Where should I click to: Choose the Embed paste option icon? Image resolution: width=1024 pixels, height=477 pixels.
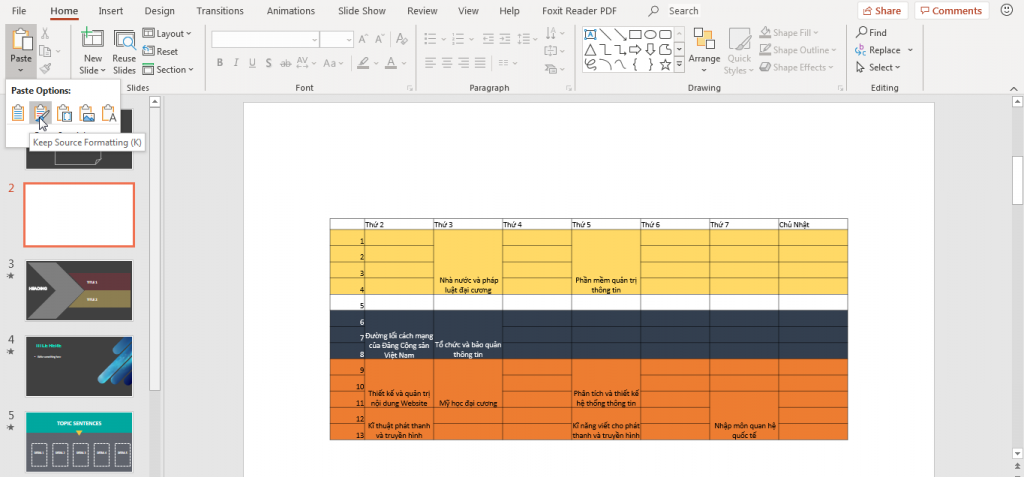pos(64,113)
